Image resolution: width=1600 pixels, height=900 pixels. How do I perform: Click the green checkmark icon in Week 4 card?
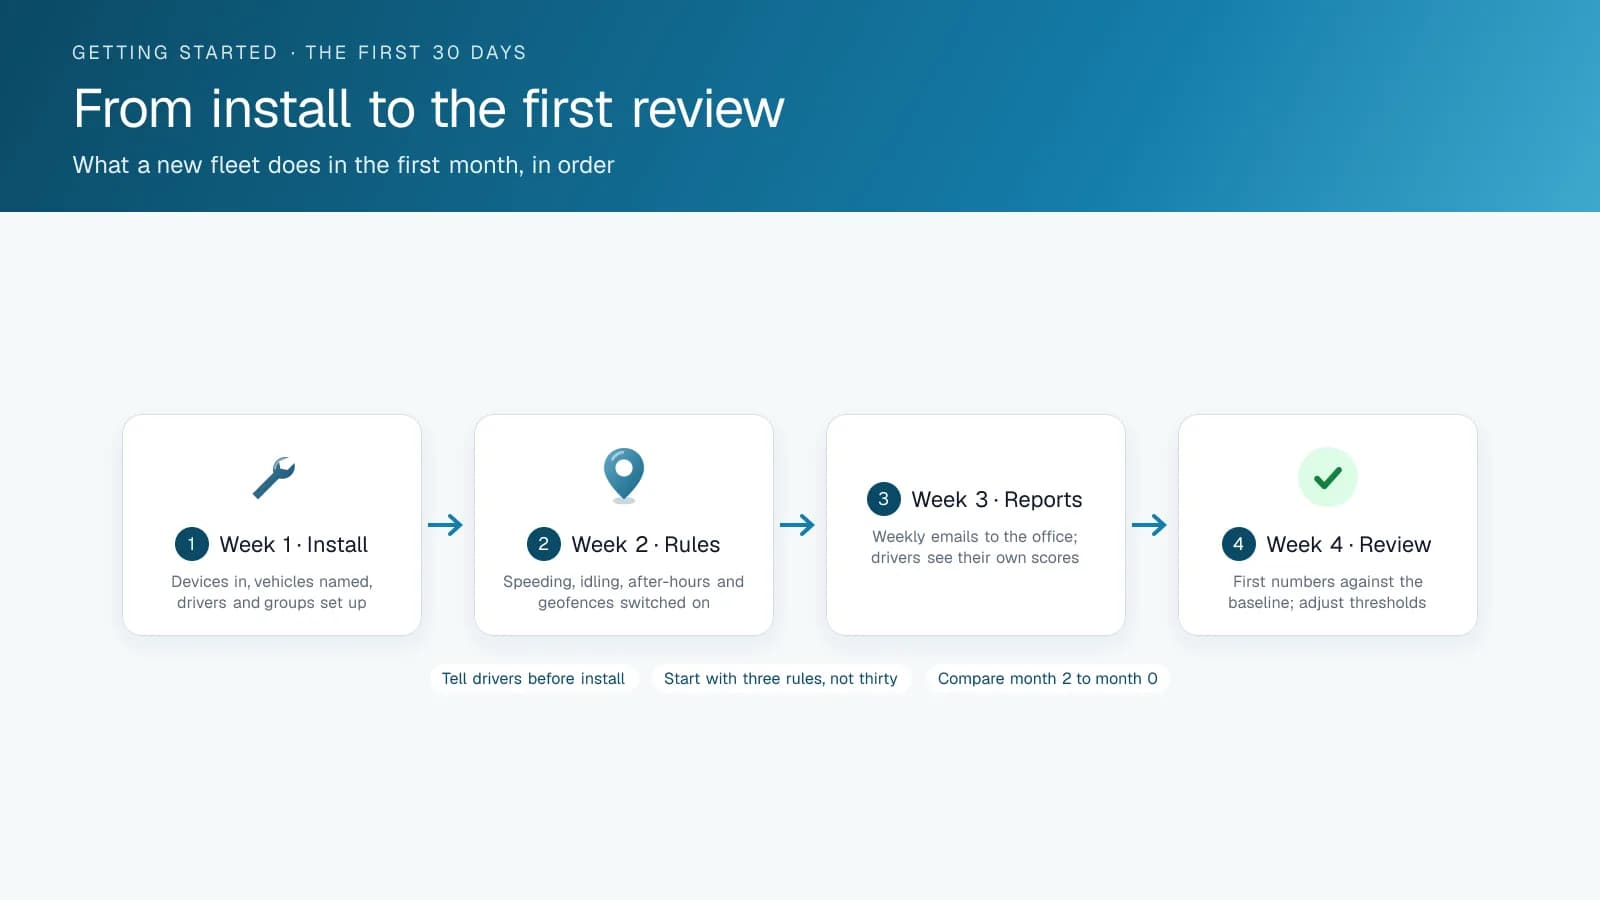(1328, 477)
